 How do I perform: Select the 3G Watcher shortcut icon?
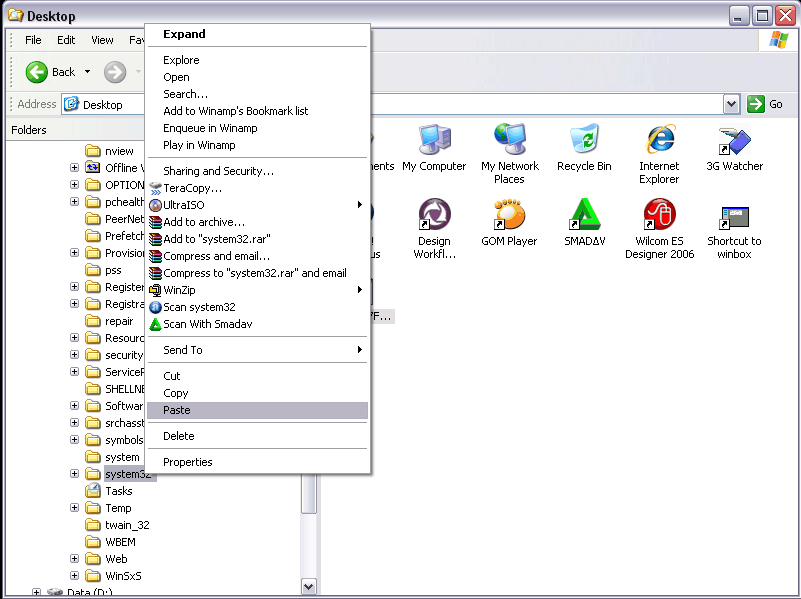pyautogui.click(x=735, y=139)
